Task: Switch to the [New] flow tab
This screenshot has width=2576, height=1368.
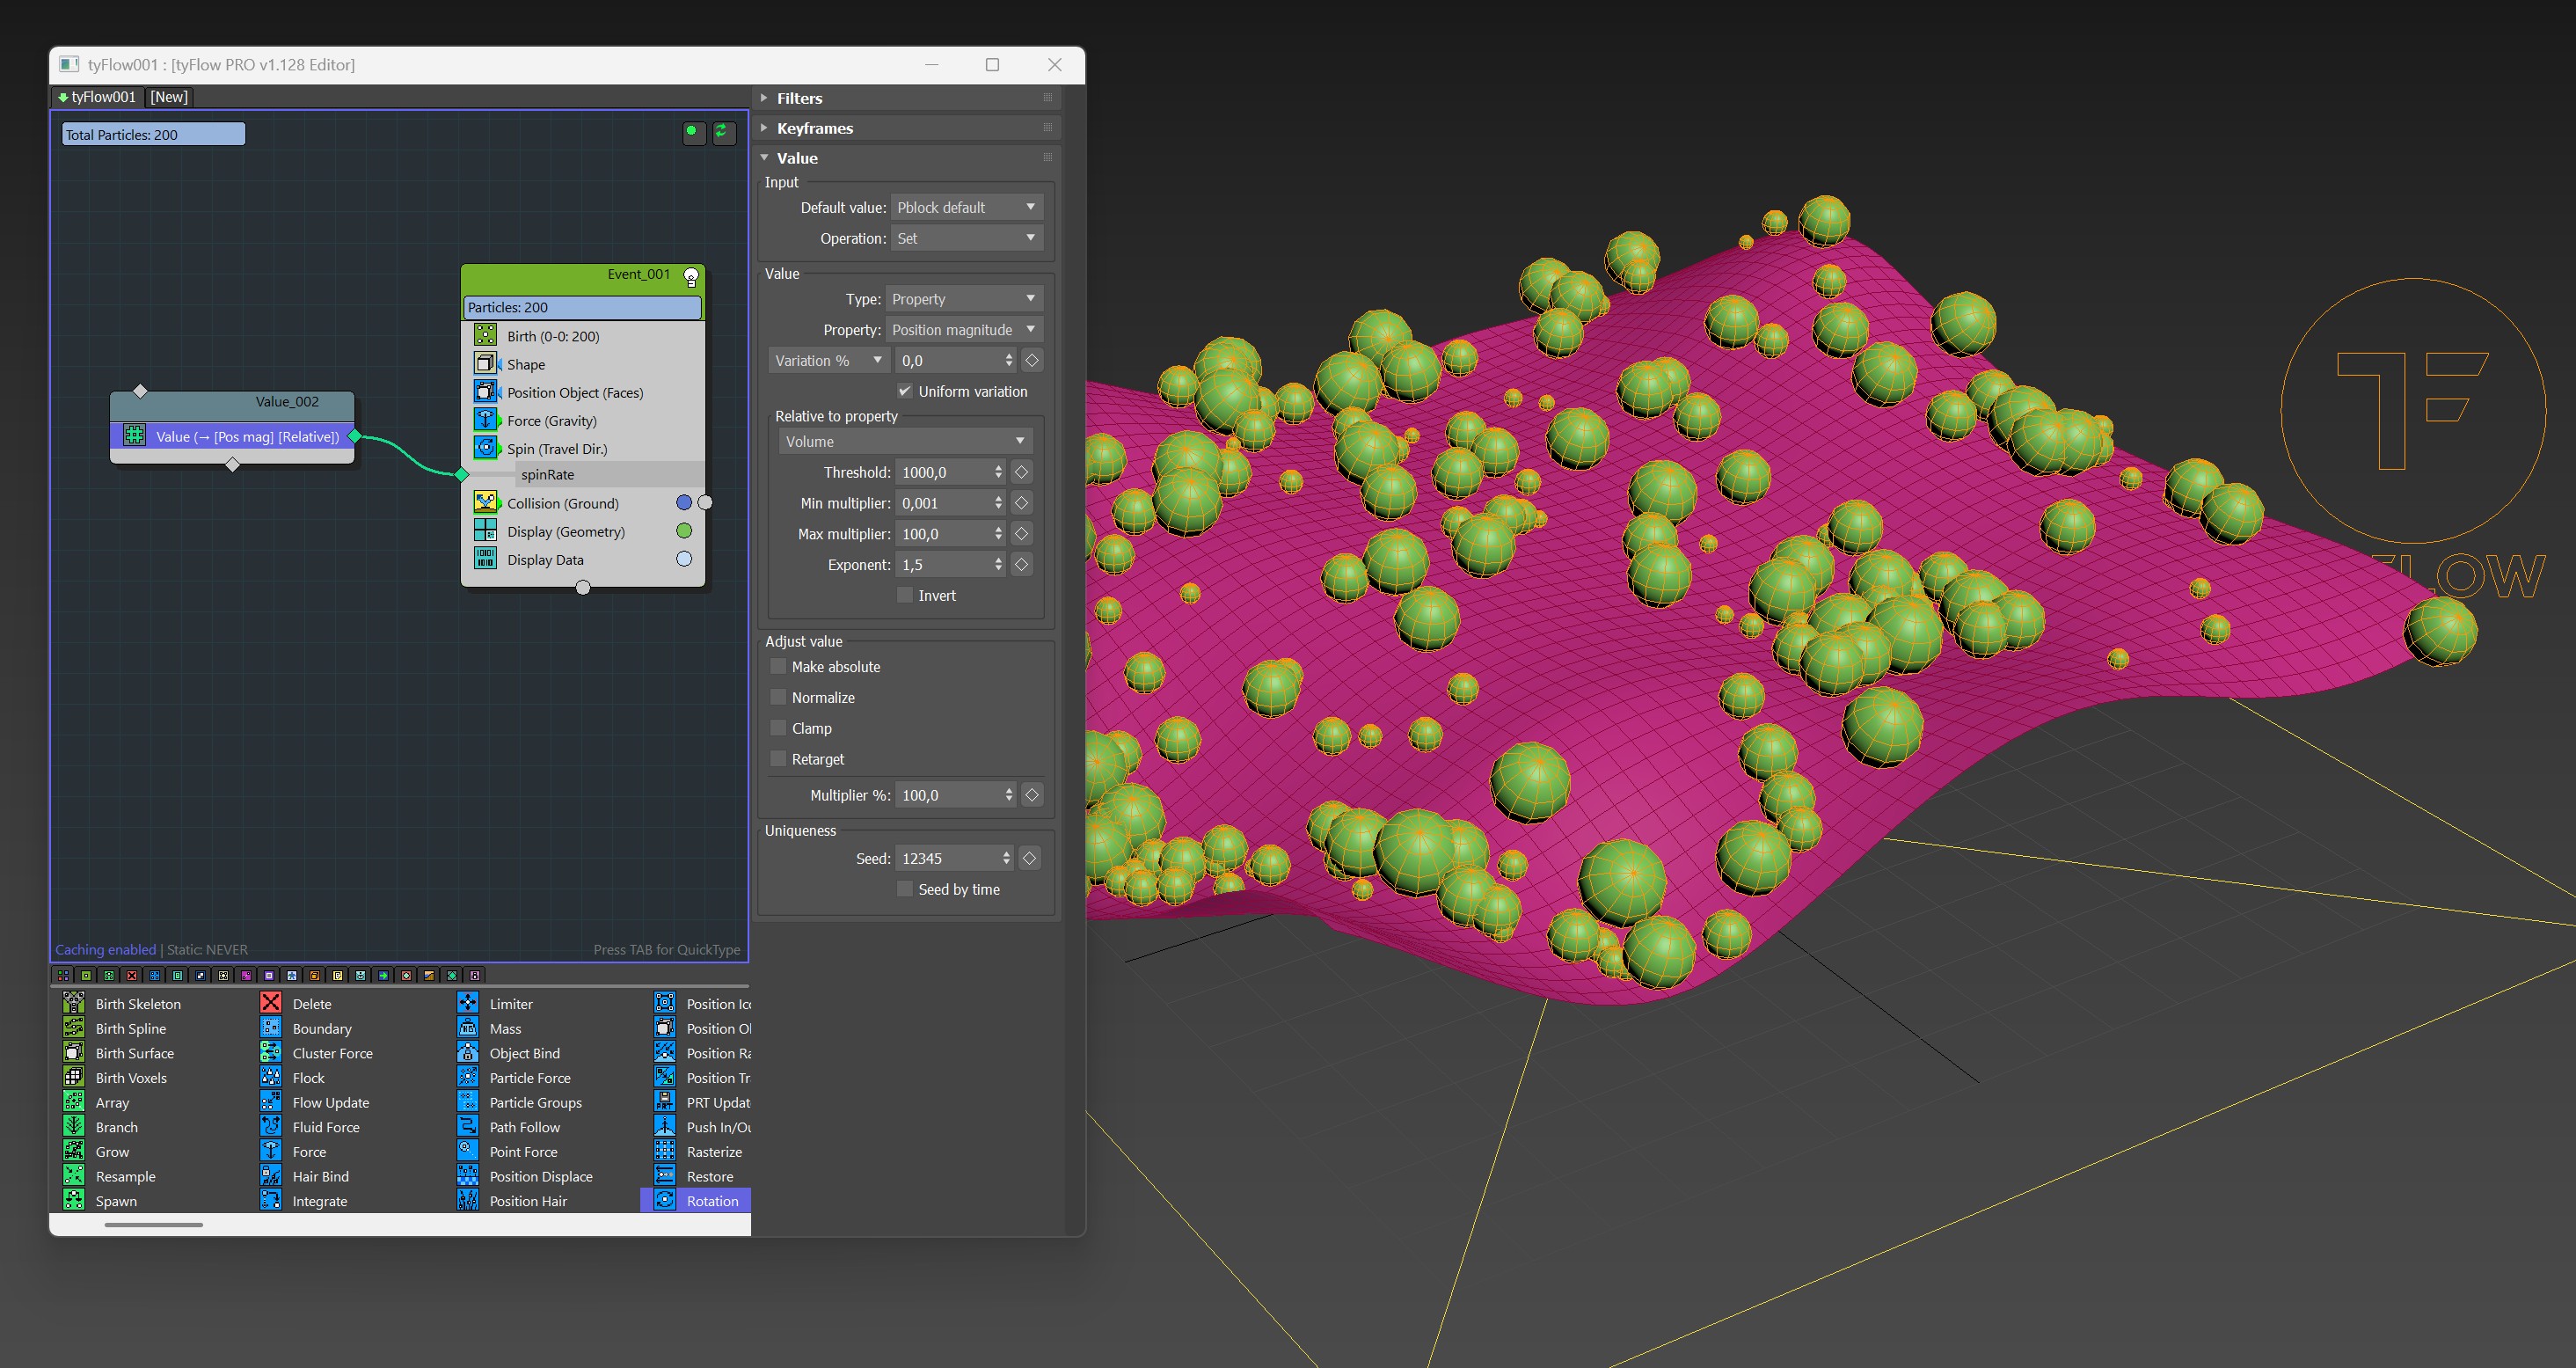Action: (169, 97)
